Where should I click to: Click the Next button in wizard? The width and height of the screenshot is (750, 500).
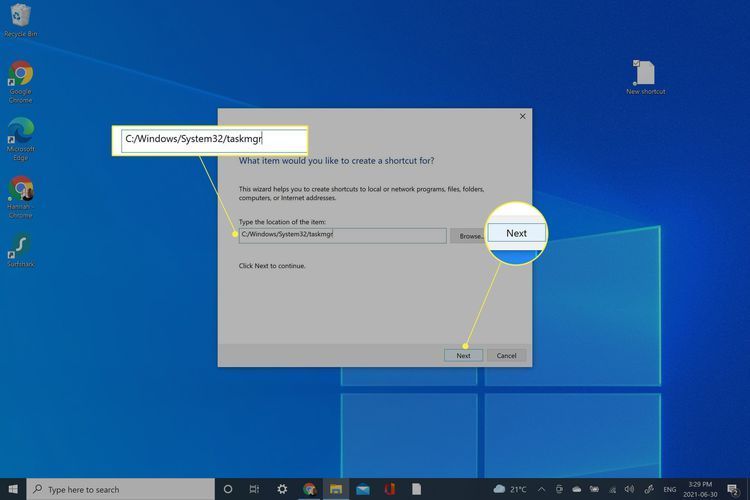[x=463, y=355]
